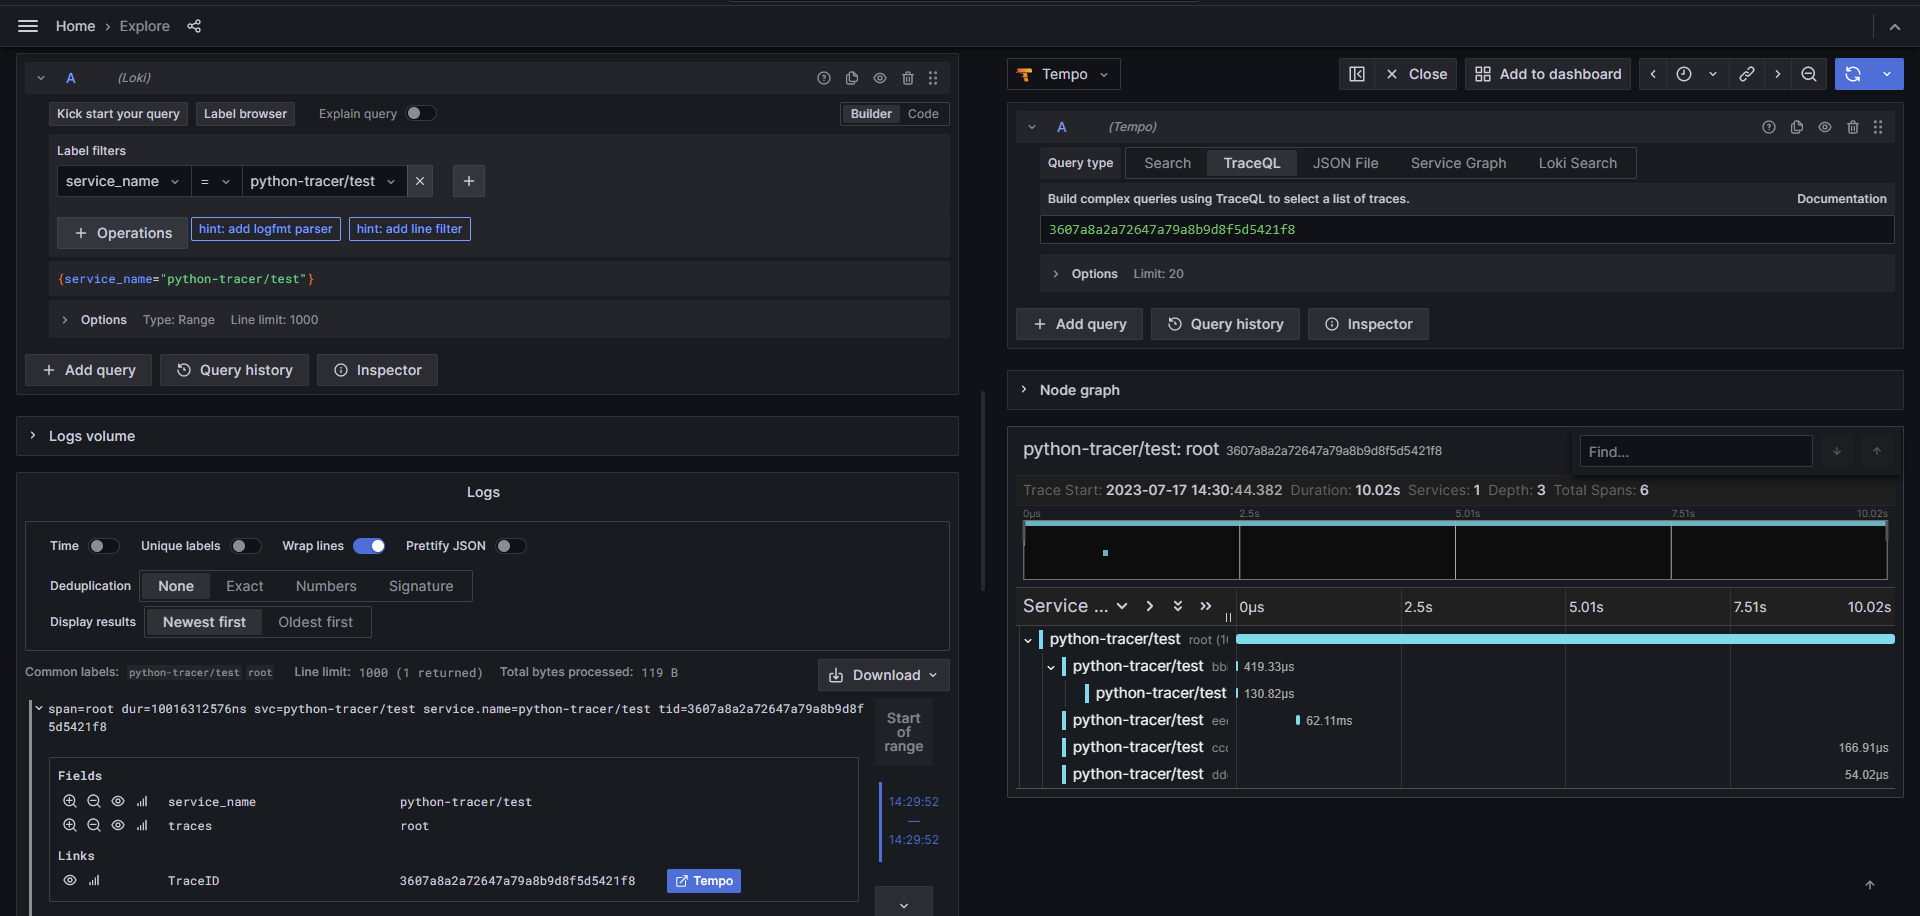Click the help icon in Tempo query row
This screenshot has width=1920, height=916.
click(x=1769, y=127)
